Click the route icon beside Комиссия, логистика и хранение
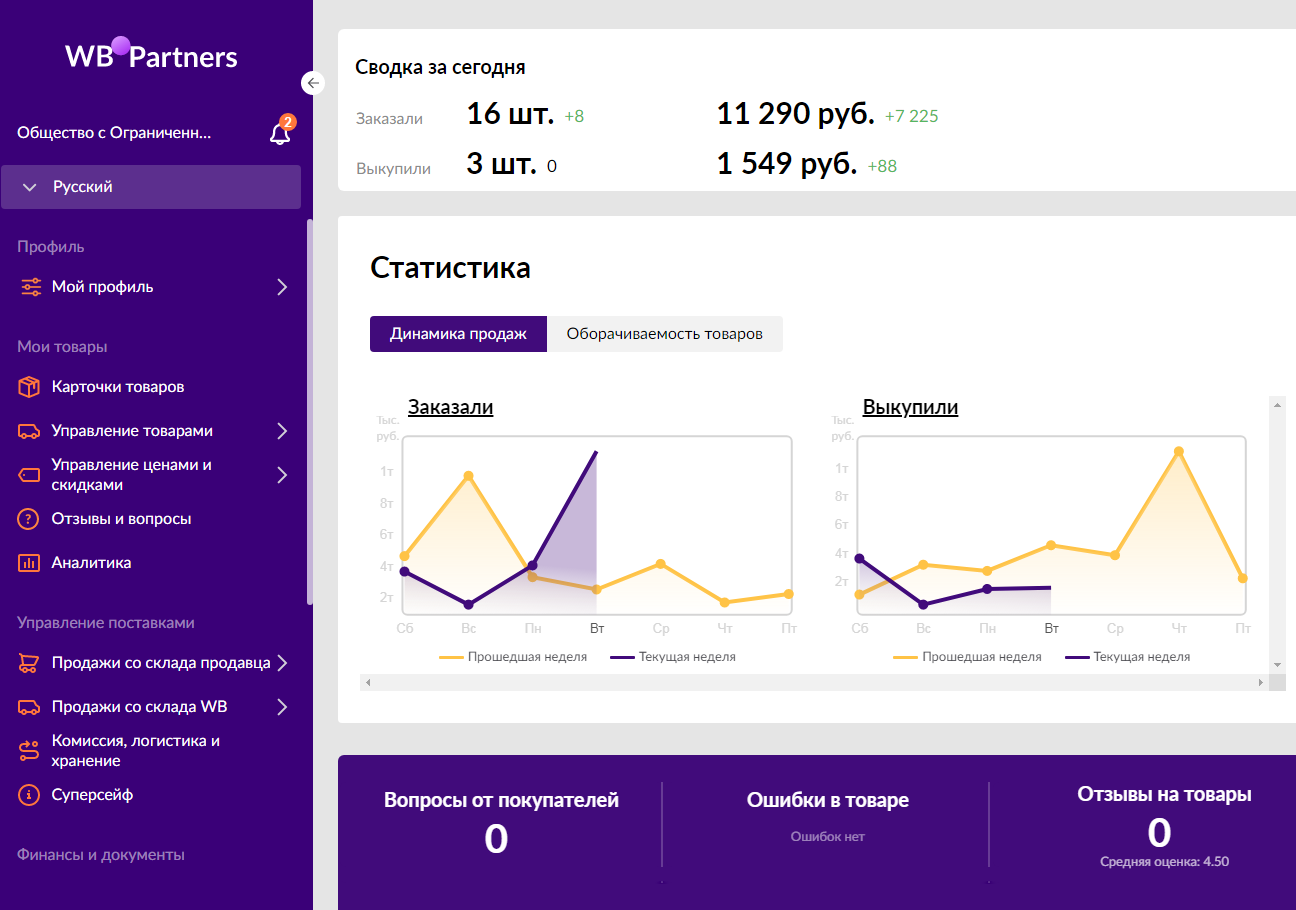1296x910 pixels. tap(30, 751)
